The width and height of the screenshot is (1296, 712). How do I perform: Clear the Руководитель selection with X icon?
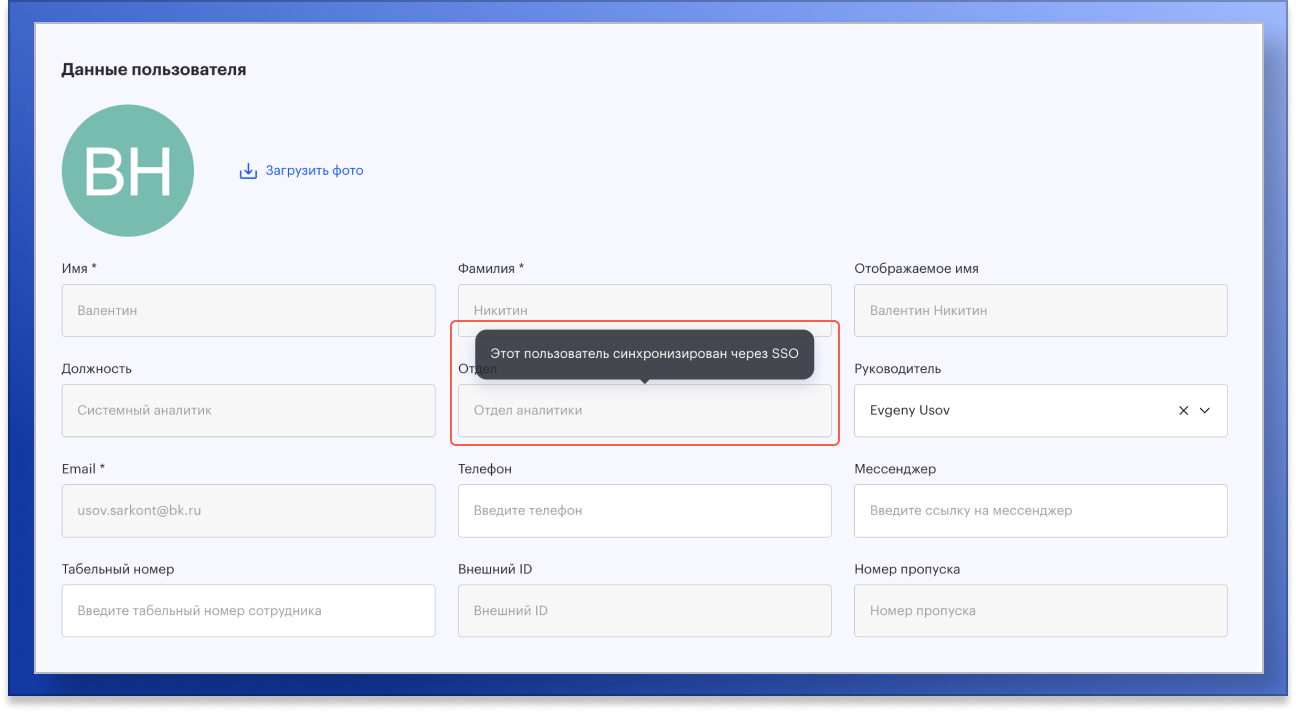click(x=1183, y=411)
